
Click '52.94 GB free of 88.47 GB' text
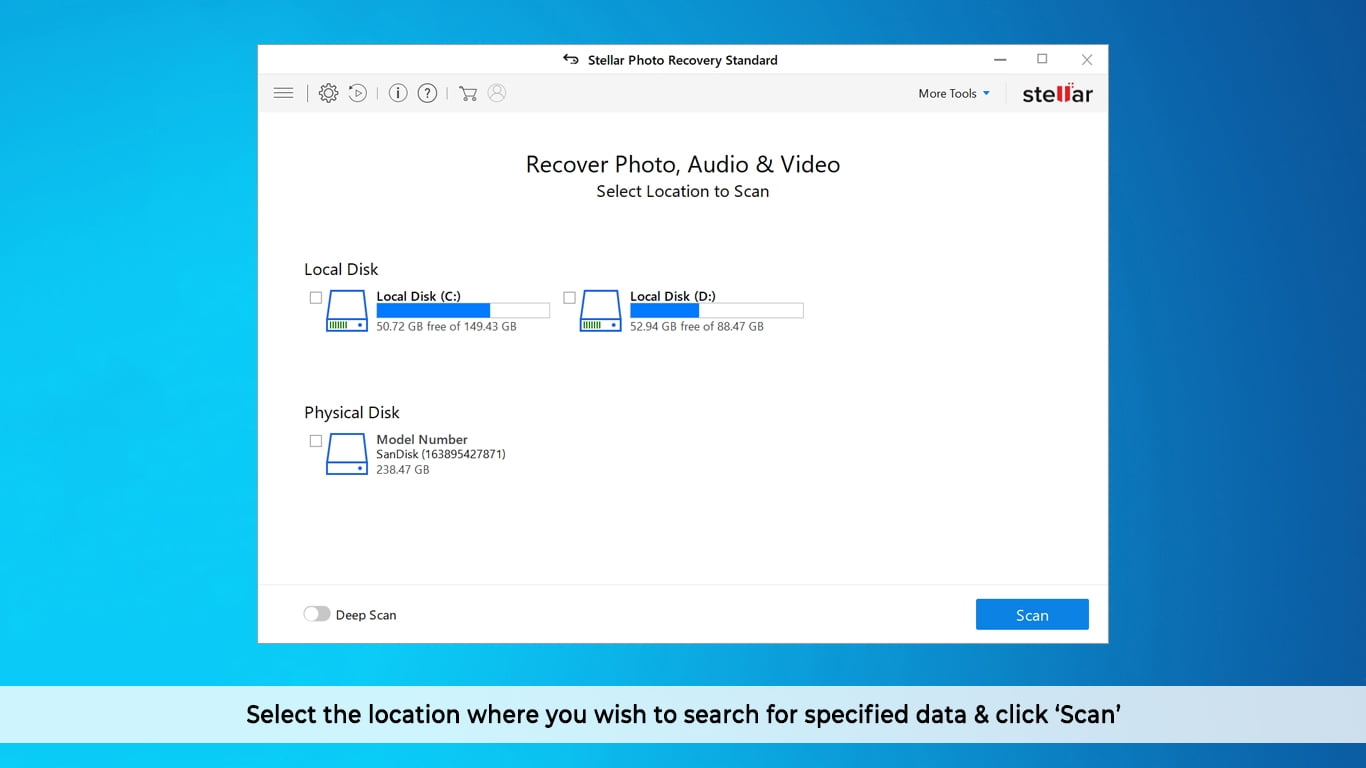coord(697,326)
